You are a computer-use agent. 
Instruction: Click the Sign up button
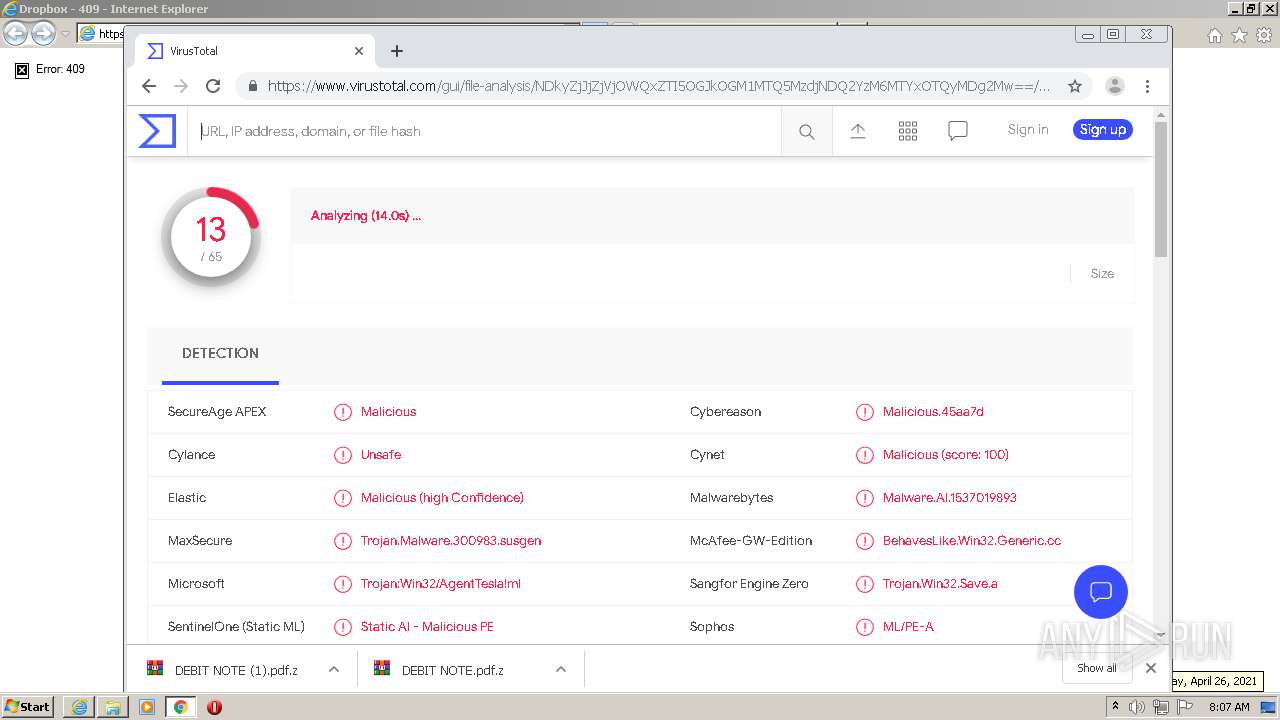click(x=1103, y=130)
